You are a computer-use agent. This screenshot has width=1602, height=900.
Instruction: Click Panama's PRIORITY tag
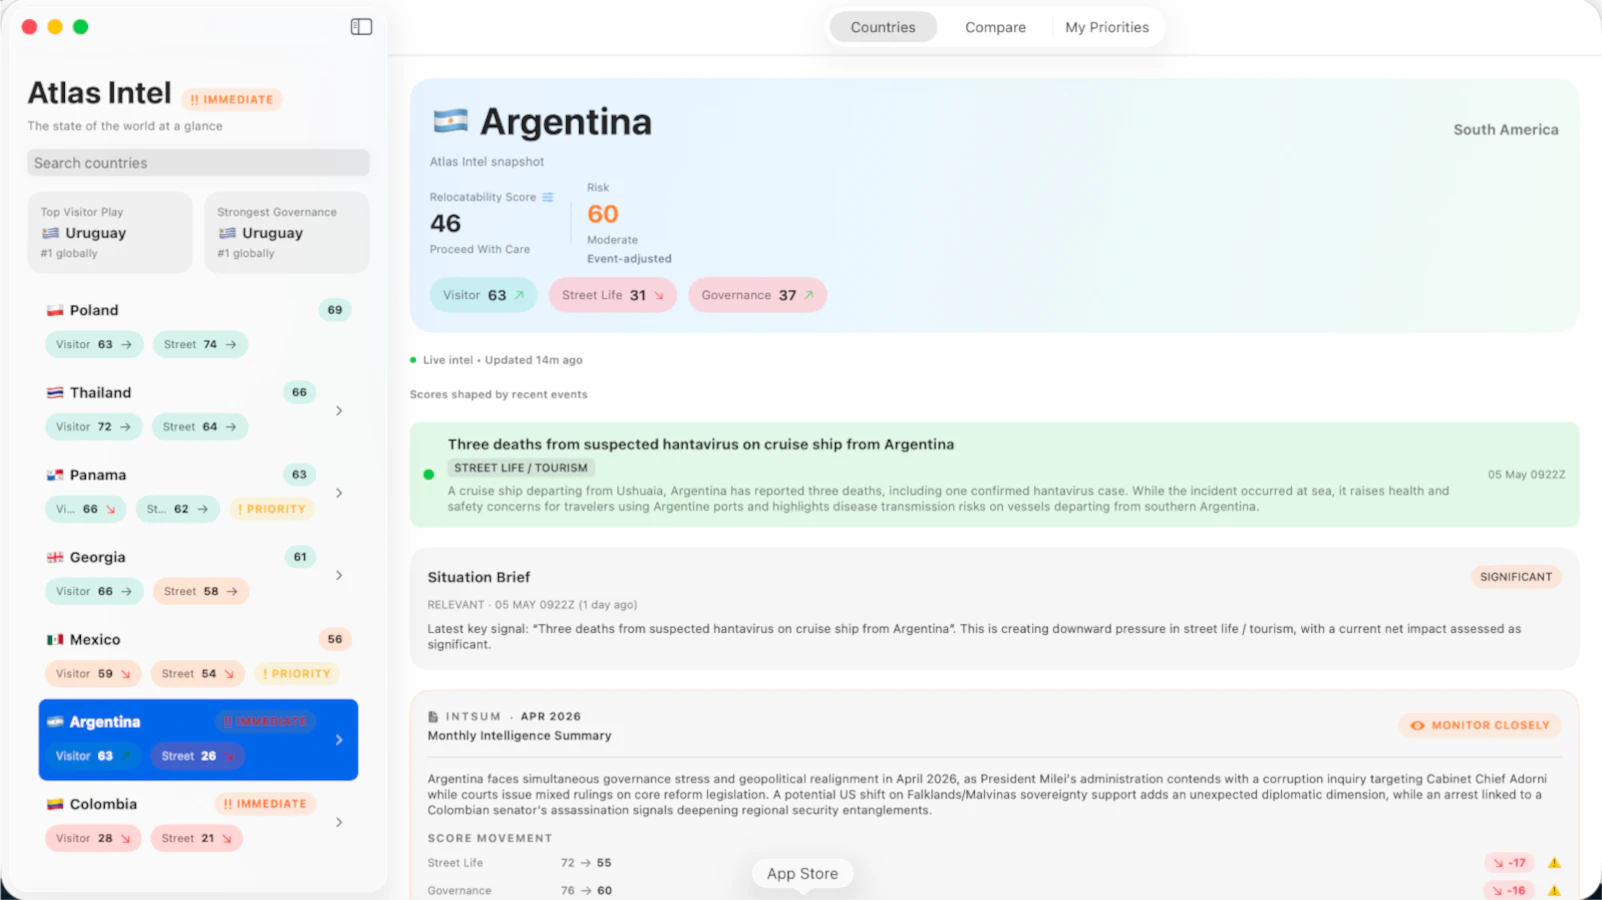pos(272,509)
